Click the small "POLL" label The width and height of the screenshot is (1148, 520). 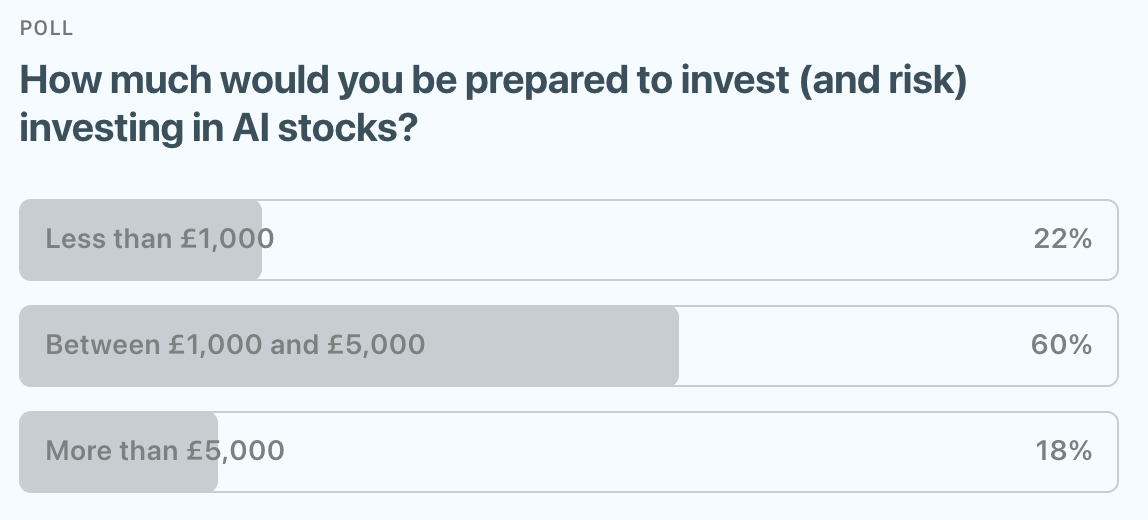[x=47, y=28]
